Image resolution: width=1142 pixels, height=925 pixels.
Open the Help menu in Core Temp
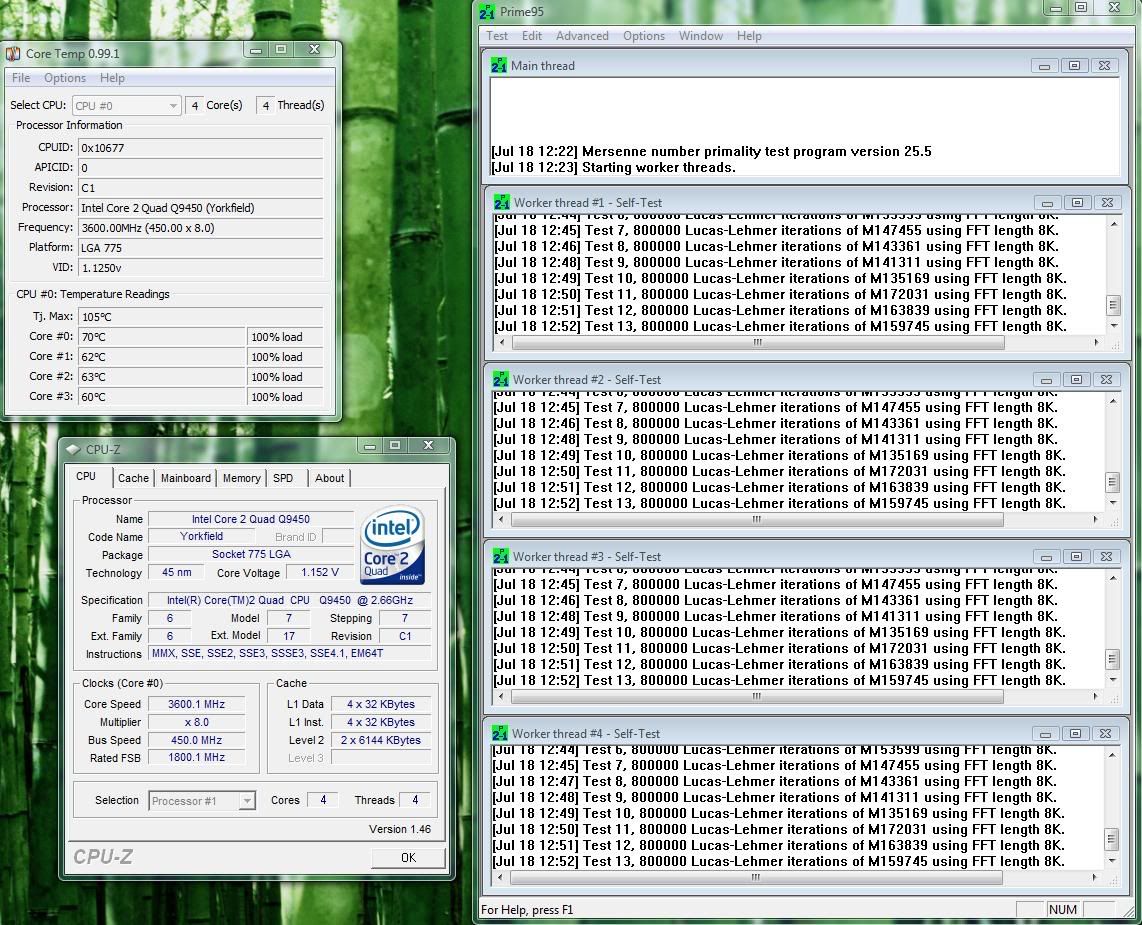(112, 78)
